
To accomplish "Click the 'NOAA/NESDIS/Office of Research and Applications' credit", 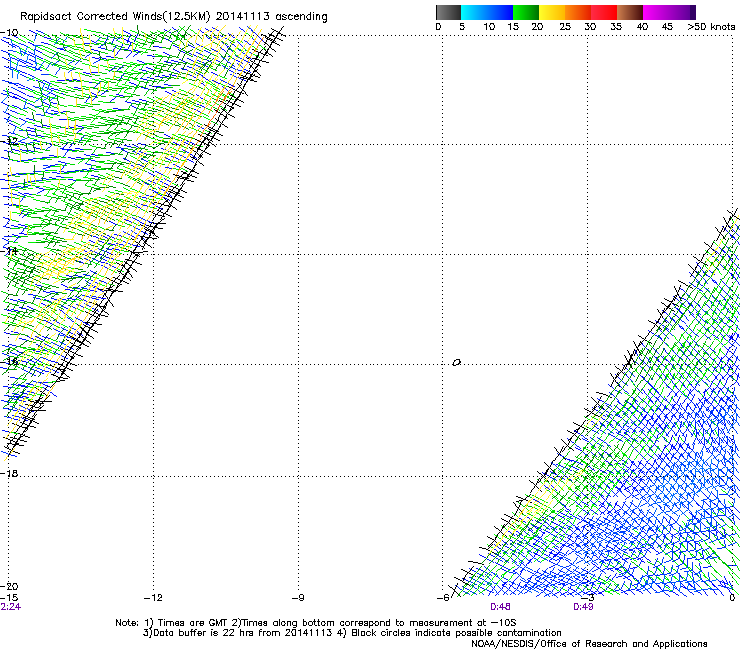I will pos(589,644).
